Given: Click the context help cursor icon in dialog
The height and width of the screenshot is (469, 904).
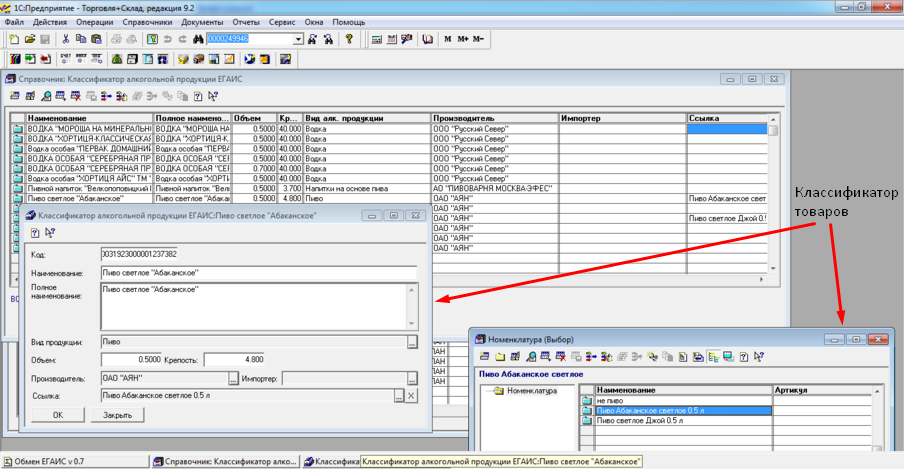Looking at the screenshot, I should [x=50, y=232].
